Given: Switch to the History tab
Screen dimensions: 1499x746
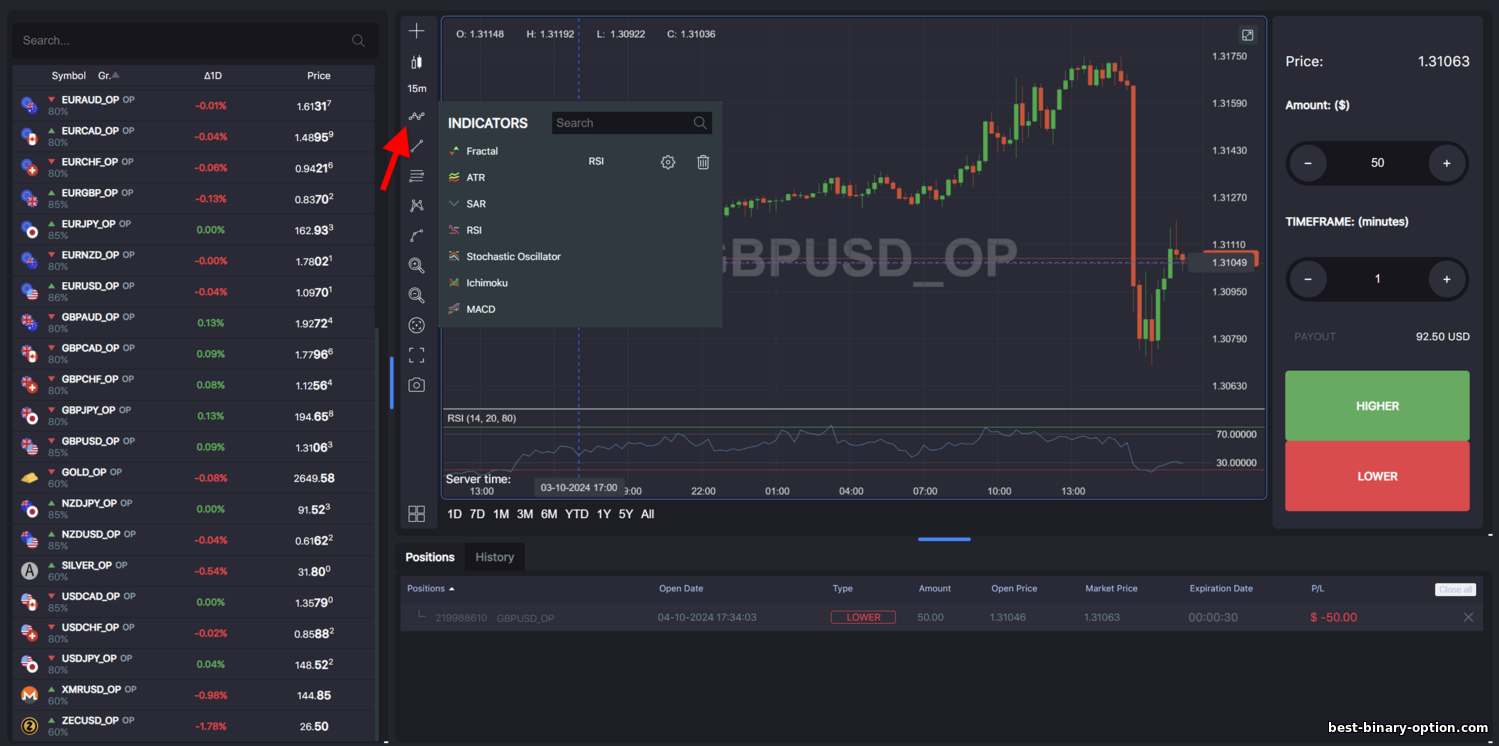Looking at the screenshot, I should pyautogui.click(x=495, y=557).
